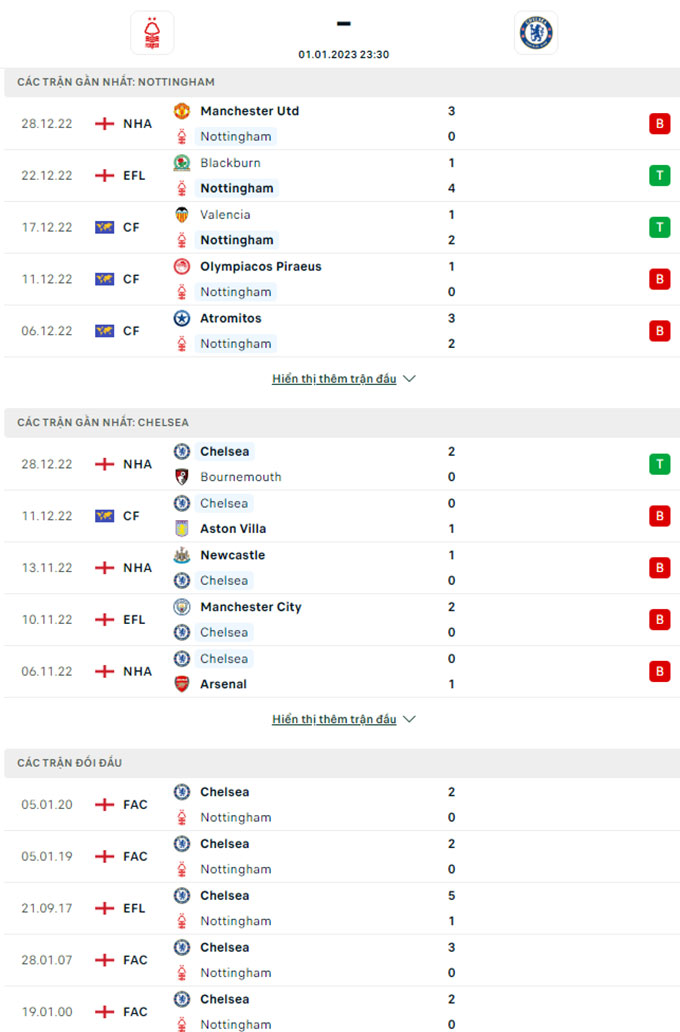Screen dimensions: 680x1032
Task: Click the 'Các trận đối đầu' section header
Action: tap(70, 763)
